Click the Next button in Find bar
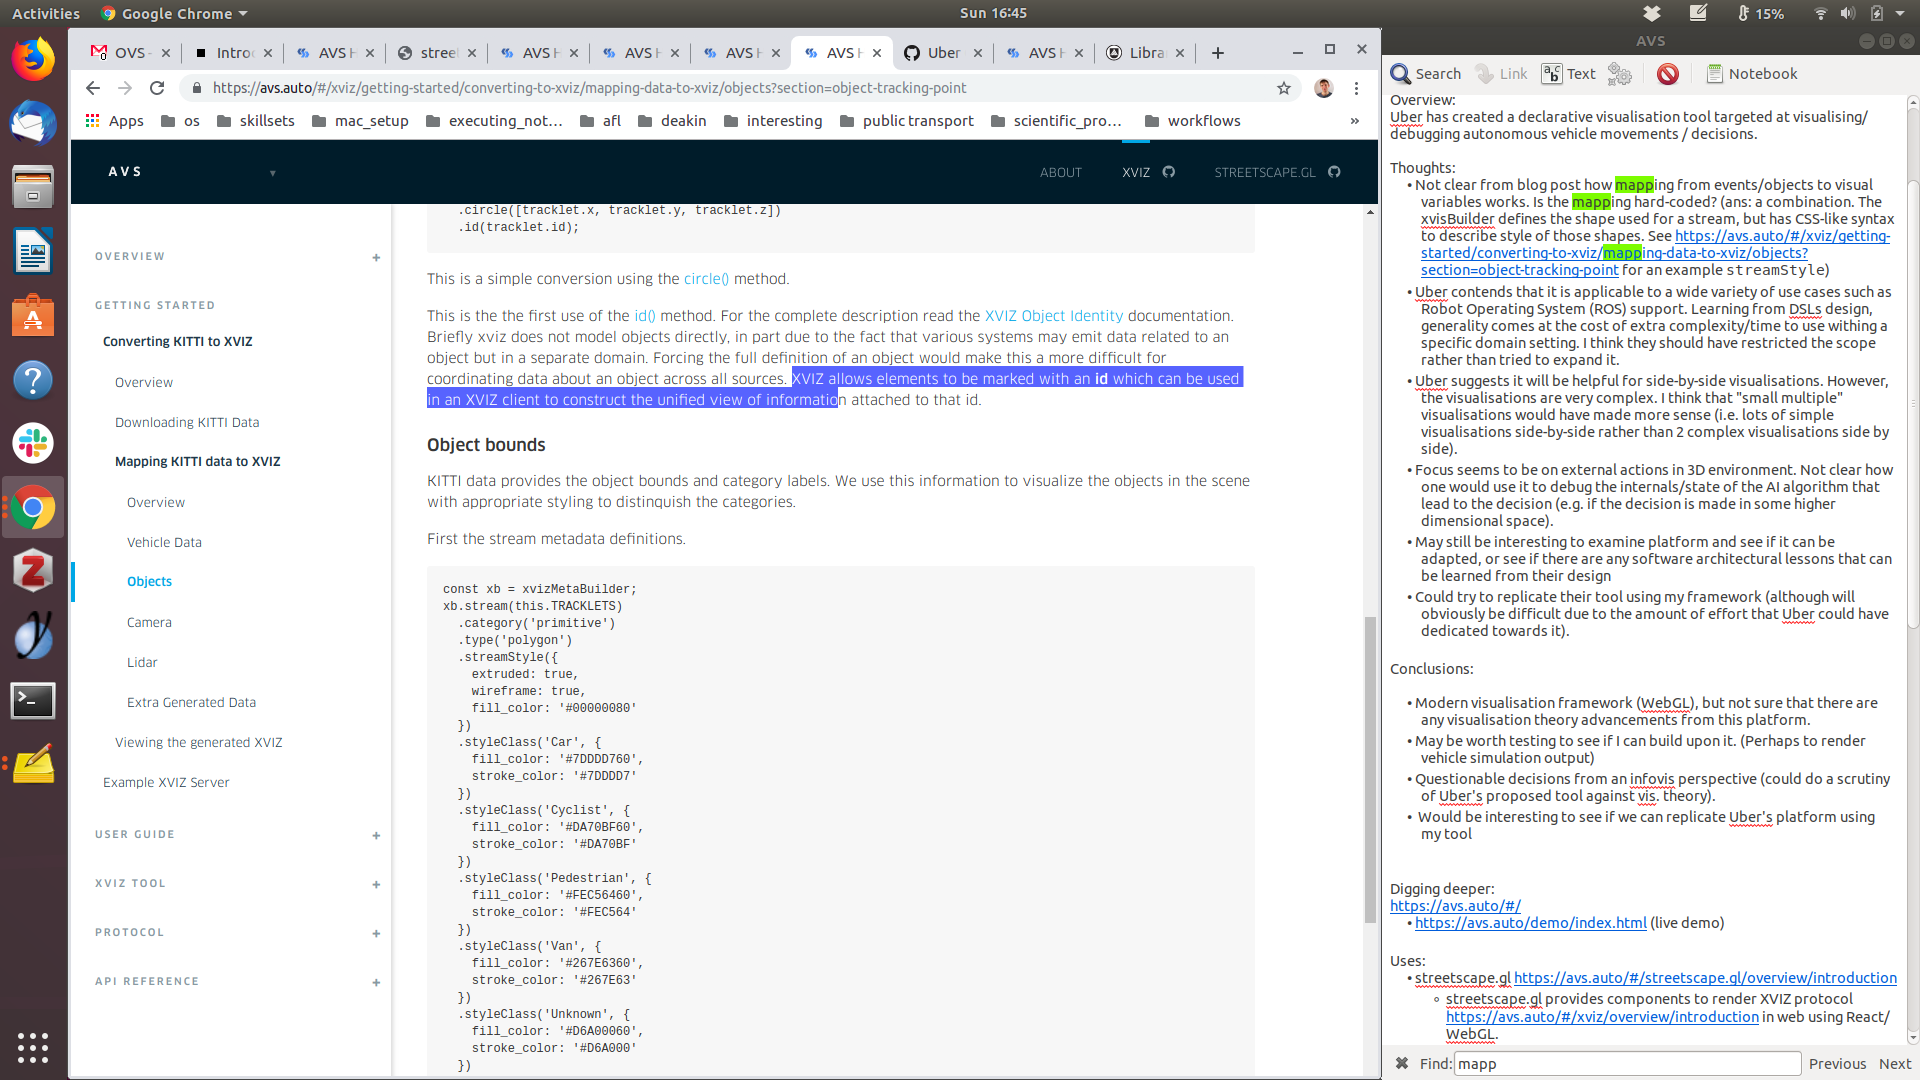 coord(1894,1064)
